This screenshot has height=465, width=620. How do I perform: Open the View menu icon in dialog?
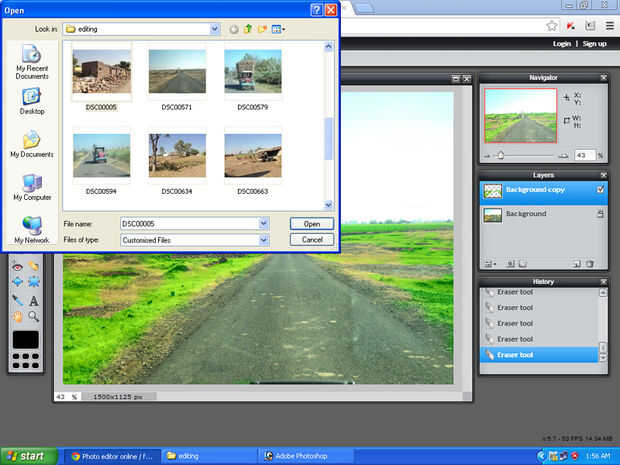(278, 29)
